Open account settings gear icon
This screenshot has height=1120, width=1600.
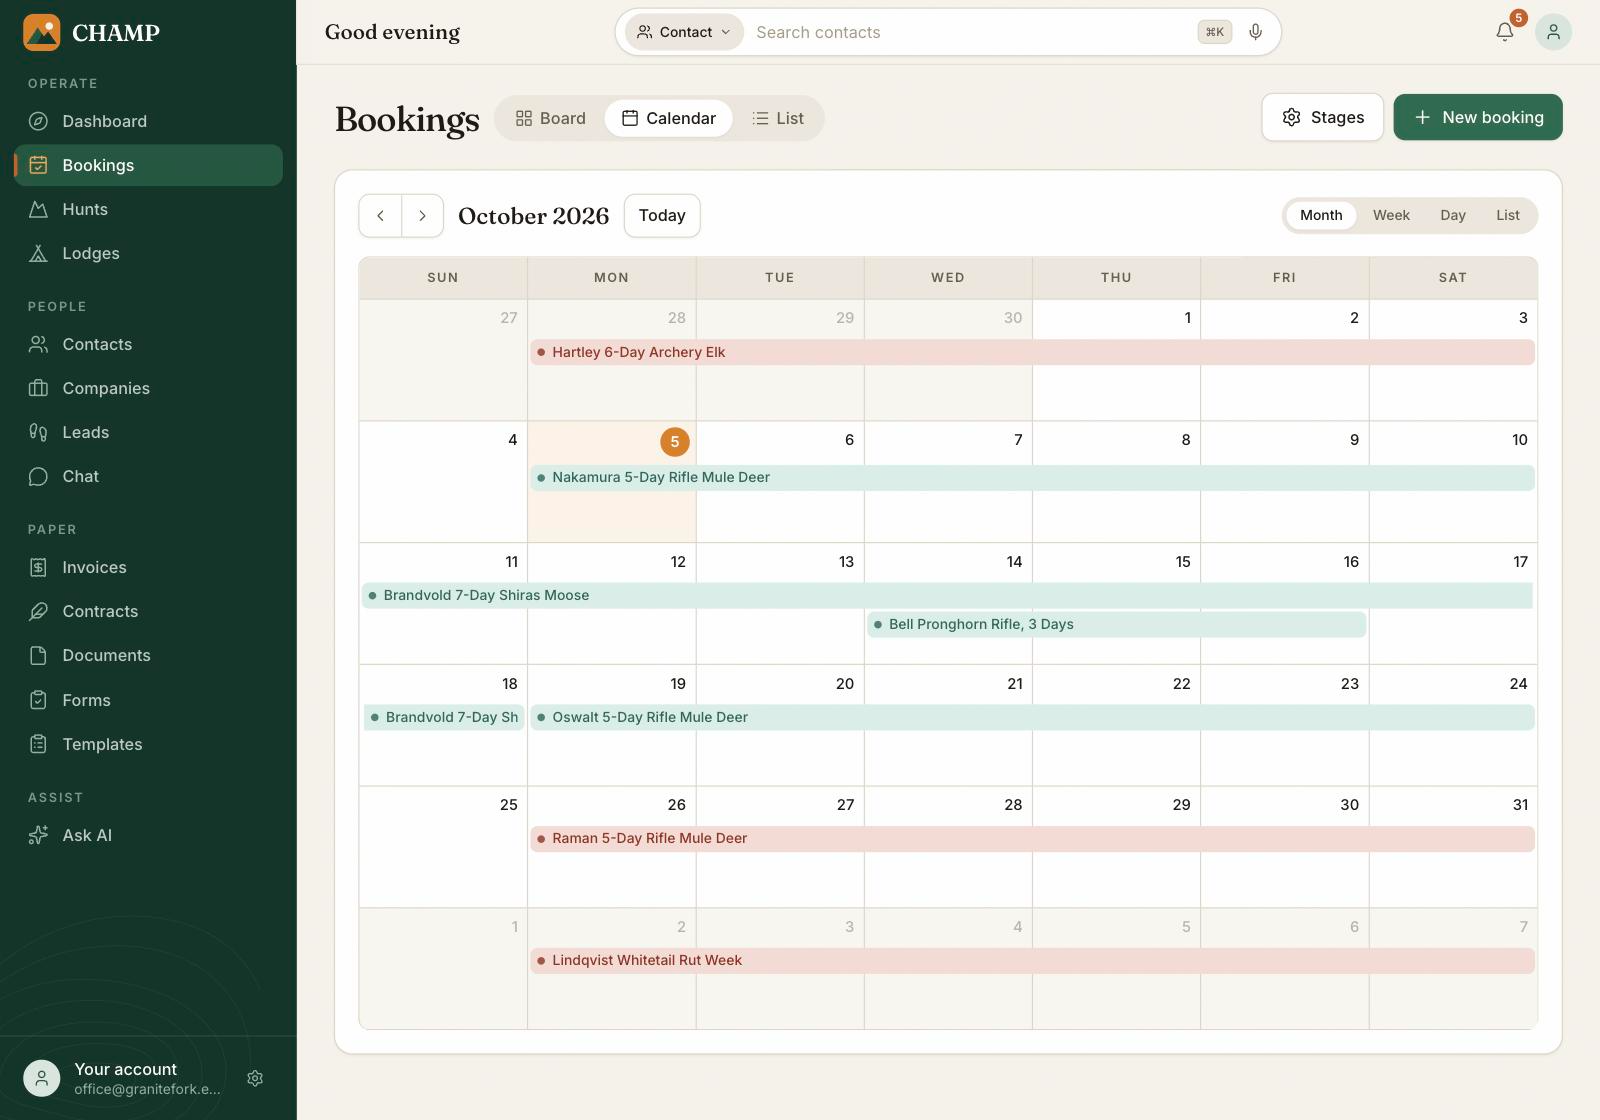[255, 1078]
